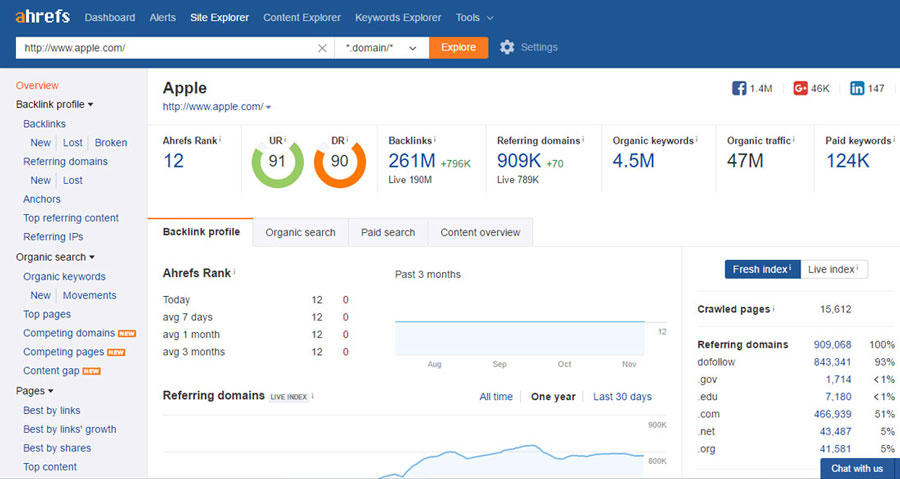900x479 pixels.
Task: Open Movements sidebar link
Action: tap(90, 295)
